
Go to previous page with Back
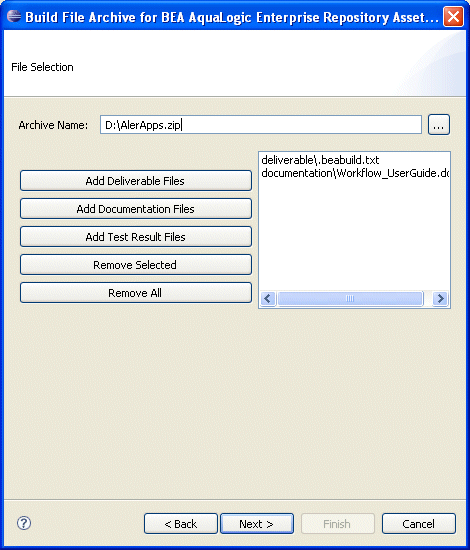point(181,524)
